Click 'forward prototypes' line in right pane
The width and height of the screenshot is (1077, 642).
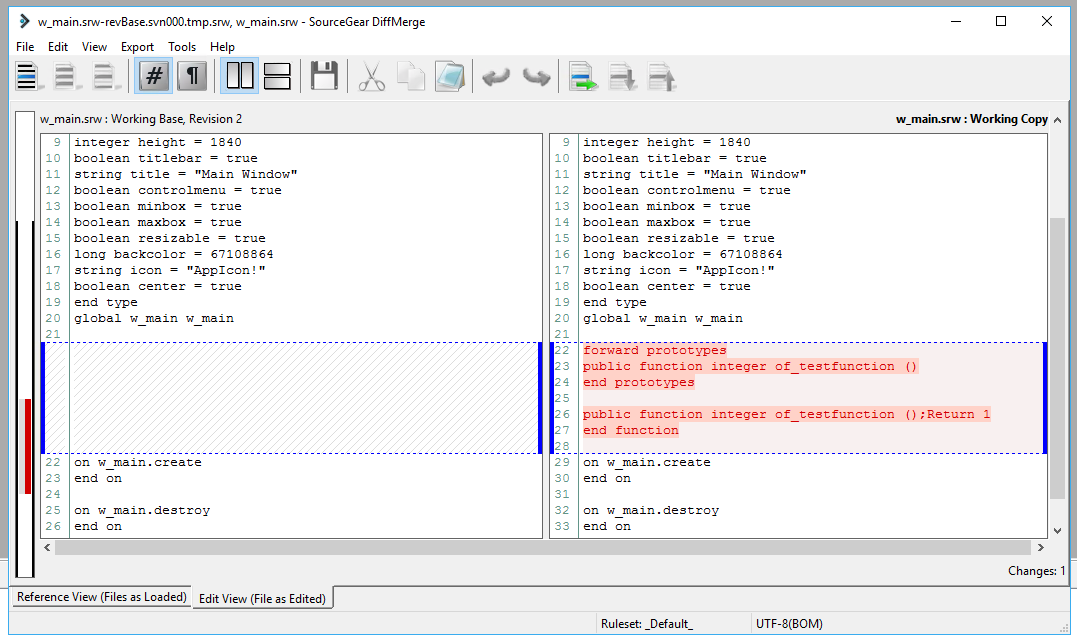click(655, 350)
